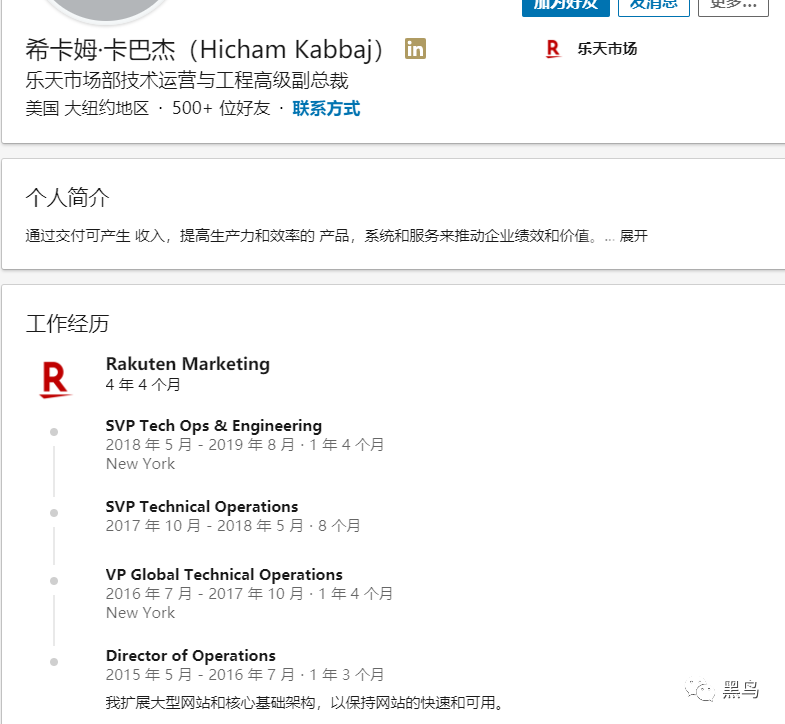Viewport: 785px width, 724px height.
Task: Click the Rakuten logo beside 乐天市场
Action: click(553, 49)
